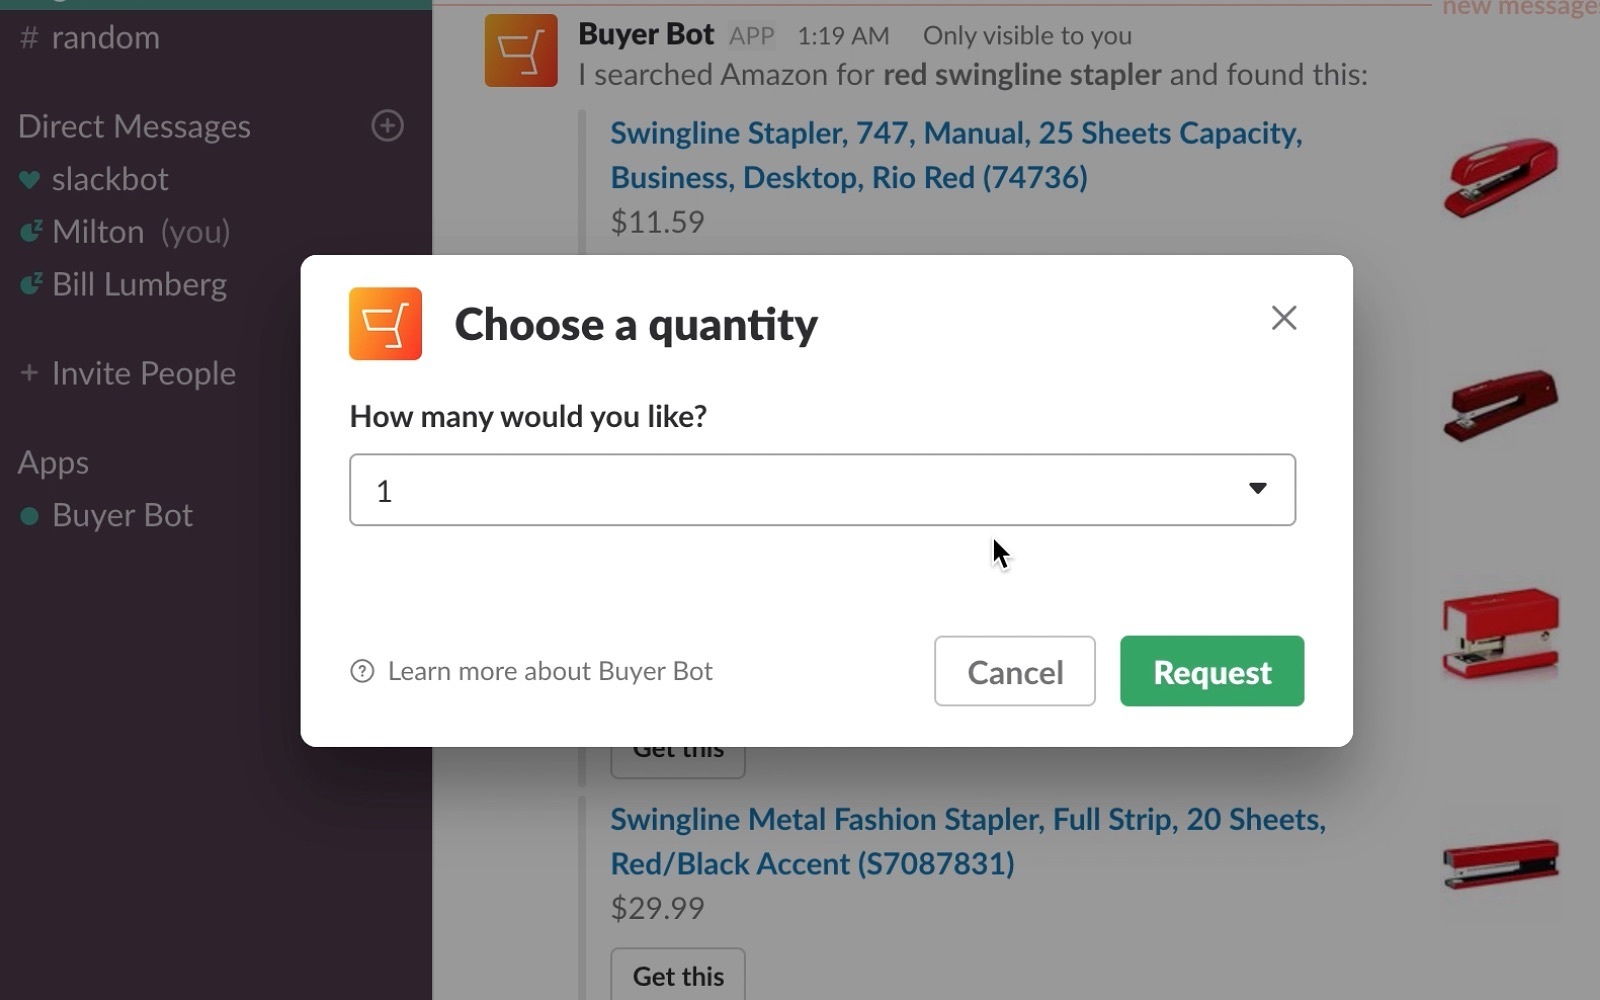Click the Buyer Bot cart icon in dialog
This screenshot has width=1600, height=1000.
pos(385,324)
